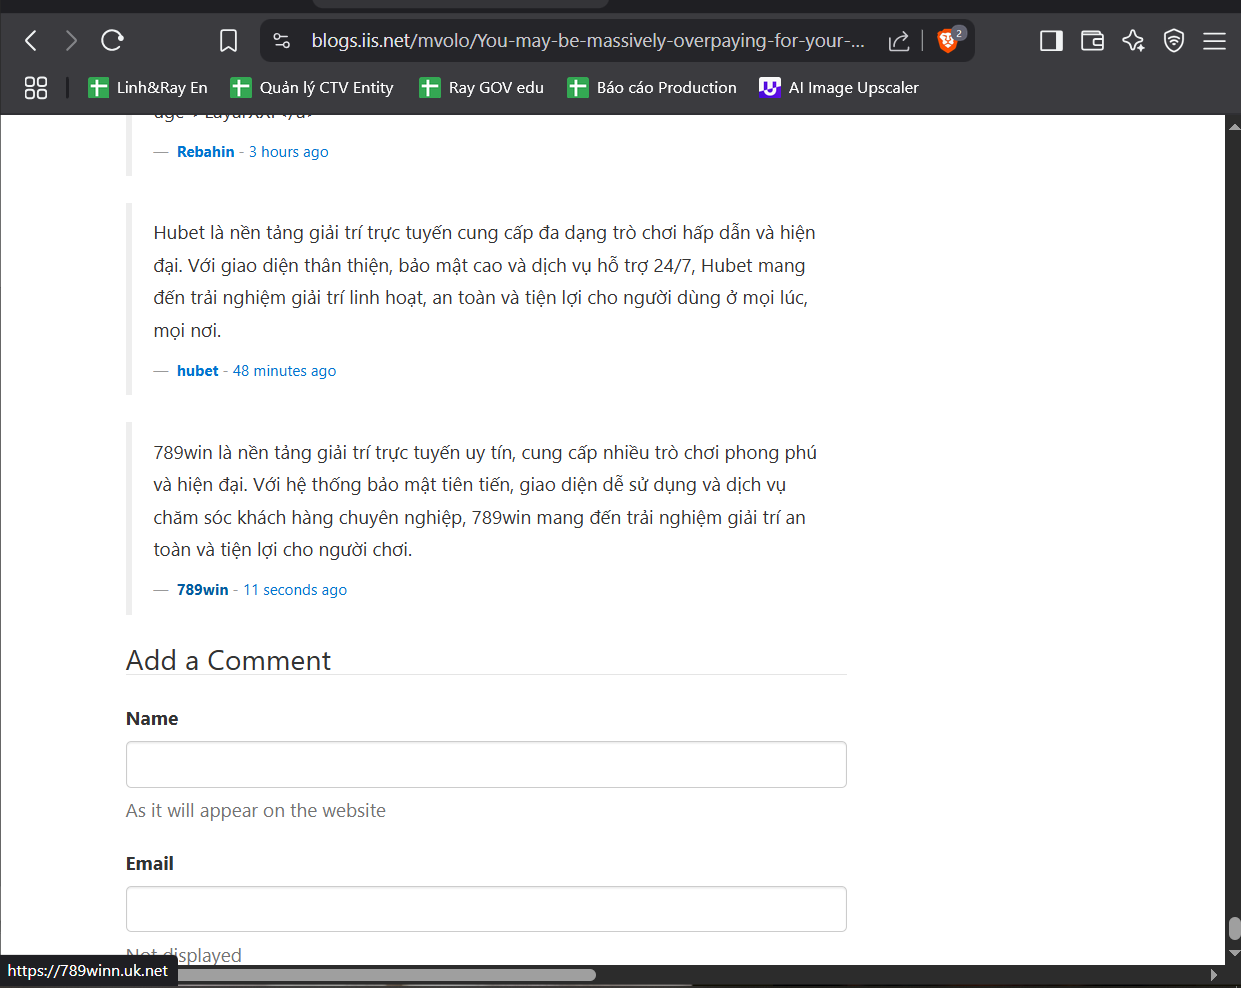Click the vertical scrollbar thumb
Image resolution: width=1241 pixels, height=988 pixels.
tap(1234, 928)
